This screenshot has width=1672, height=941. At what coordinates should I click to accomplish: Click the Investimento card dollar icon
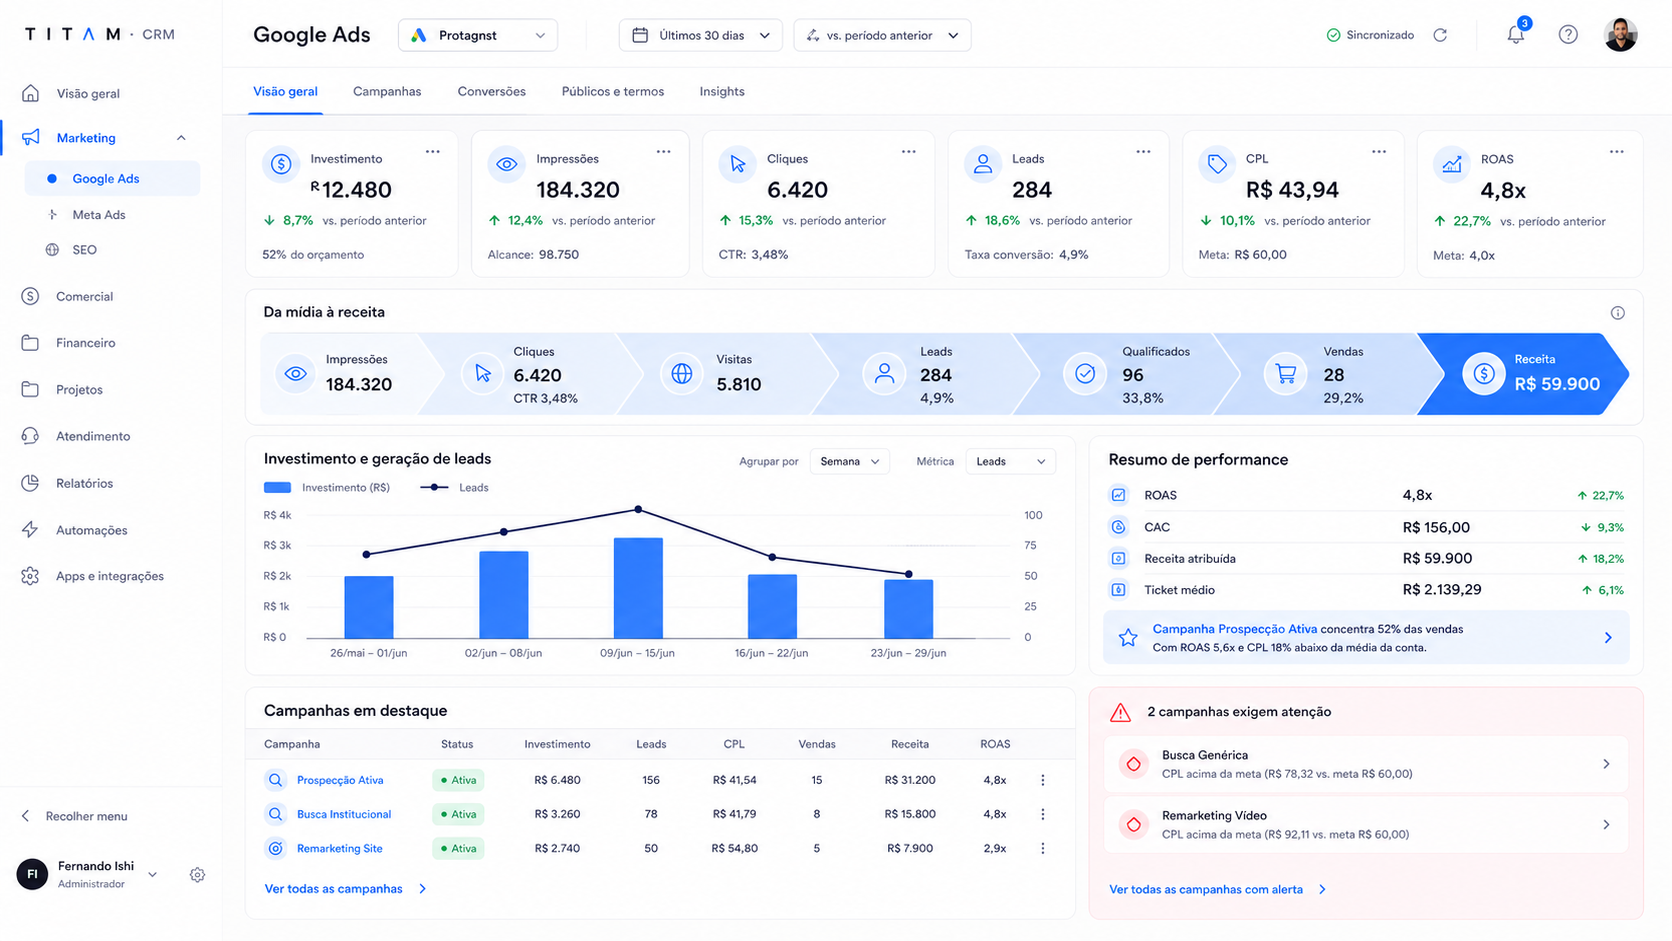pyautogui.click(x=281, y=164)
